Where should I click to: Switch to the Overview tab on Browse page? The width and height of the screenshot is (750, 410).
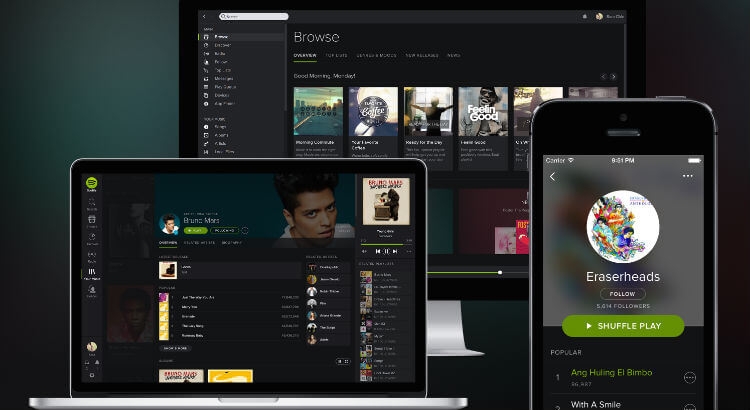click(305, 55)
